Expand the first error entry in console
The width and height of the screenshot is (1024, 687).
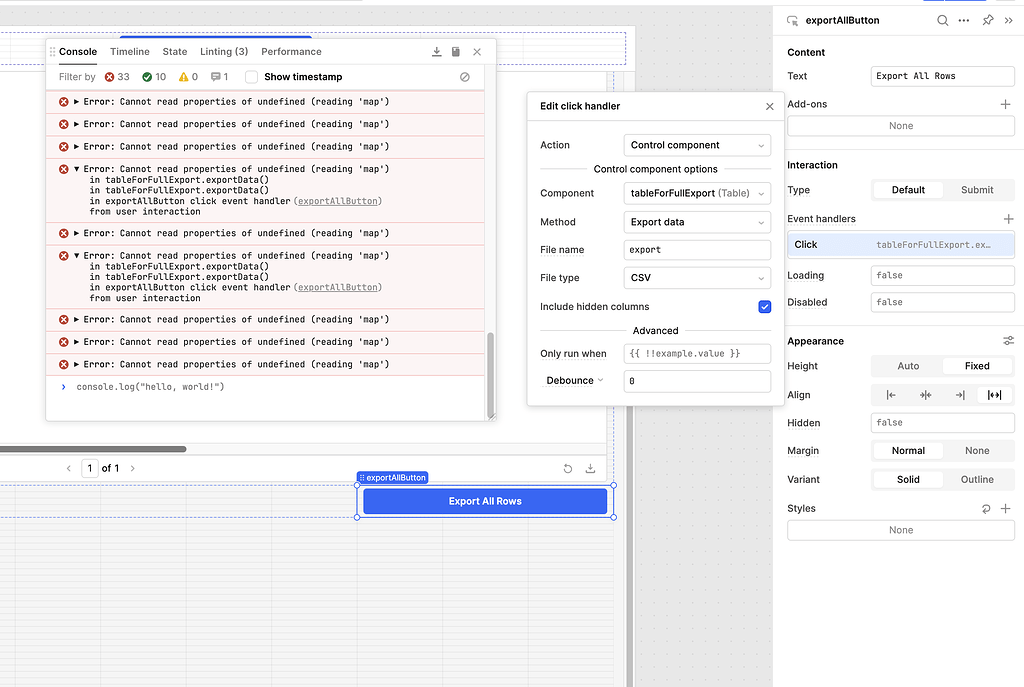76,102
